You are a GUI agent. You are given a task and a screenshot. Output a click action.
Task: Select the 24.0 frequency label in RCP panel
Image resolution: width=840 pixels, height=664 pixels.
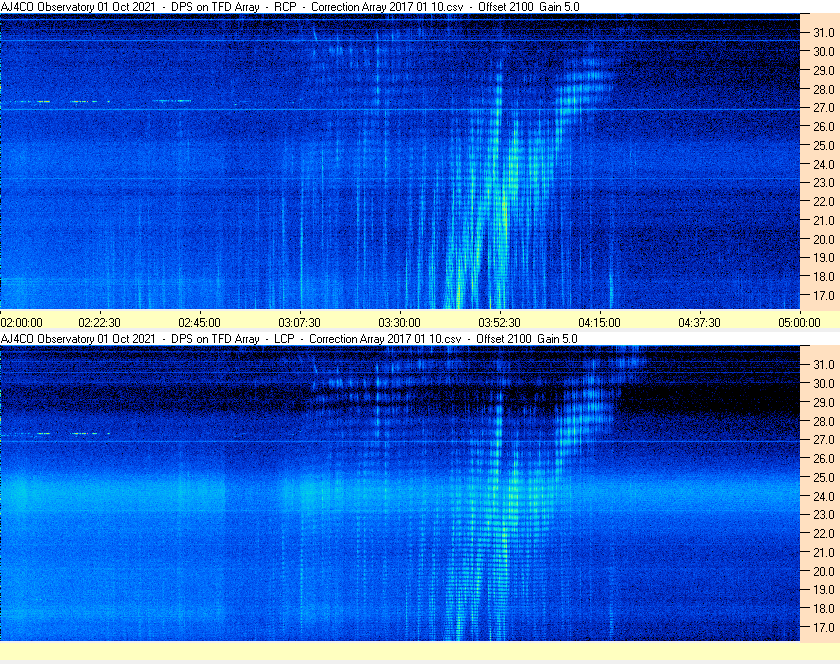click(824, 165)
